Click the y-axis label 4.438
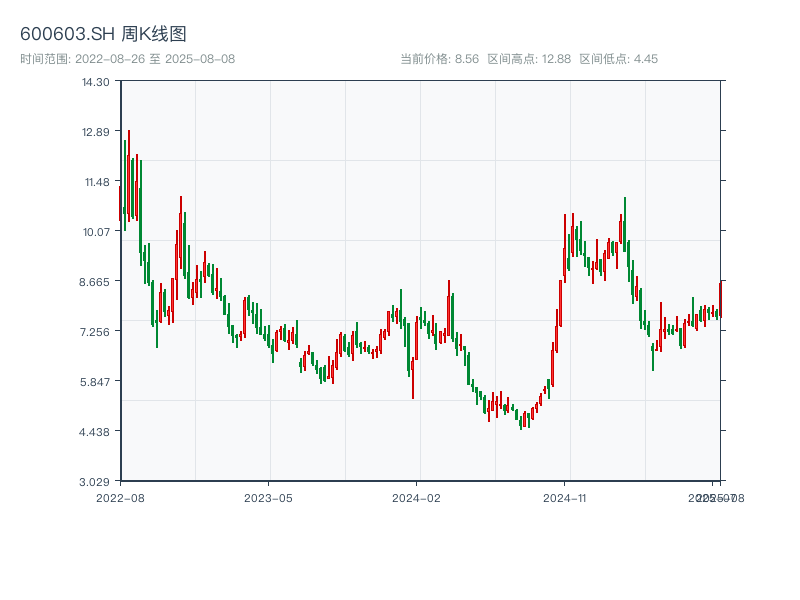 [x=94, y=432]
